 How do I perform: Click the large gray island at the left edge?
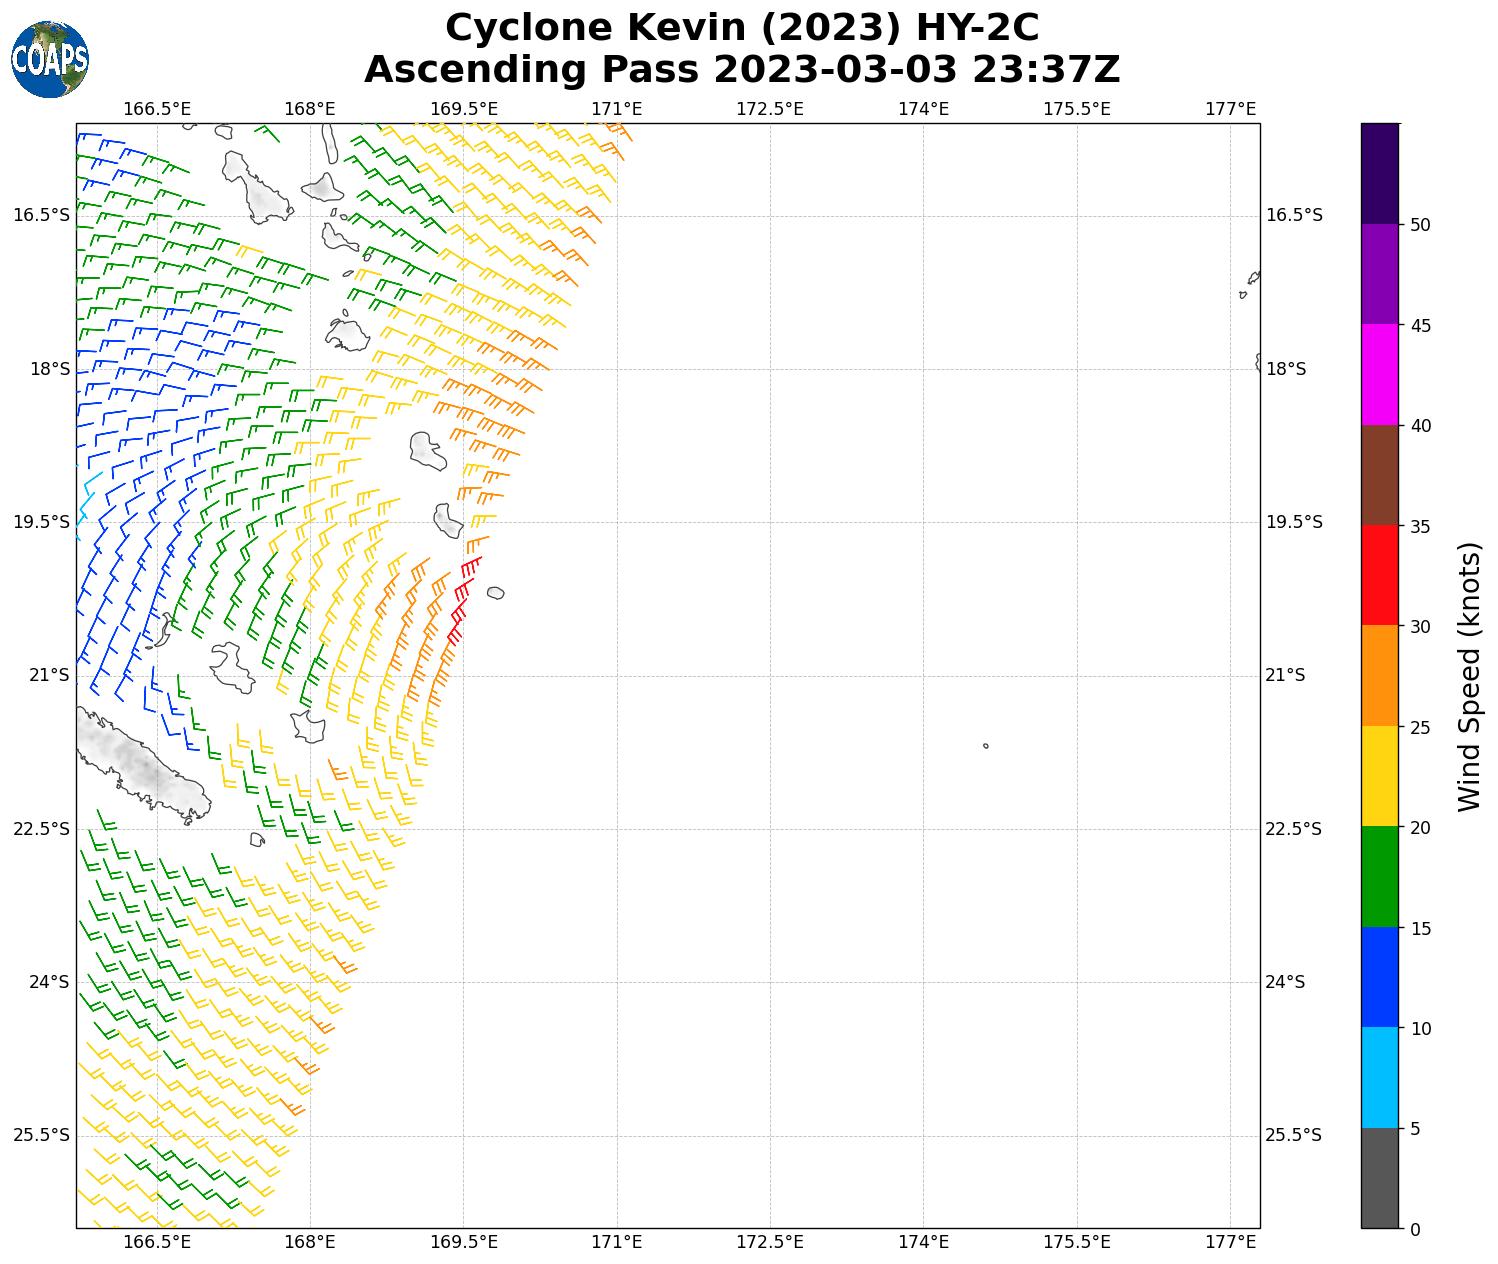point(140,763)
